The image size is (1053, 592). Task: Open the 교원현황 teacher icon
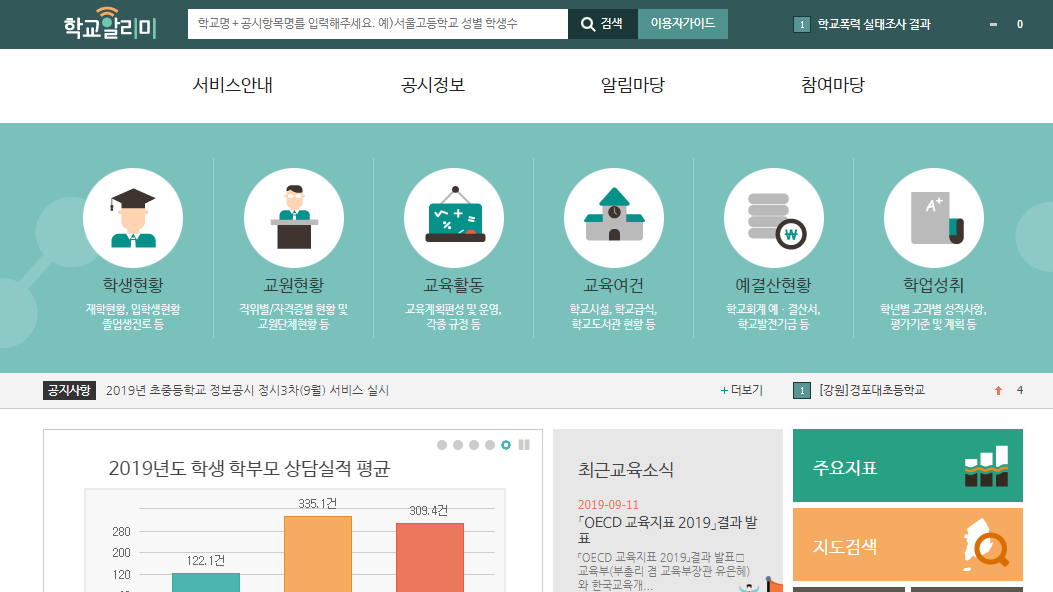[x=293, y=218]
